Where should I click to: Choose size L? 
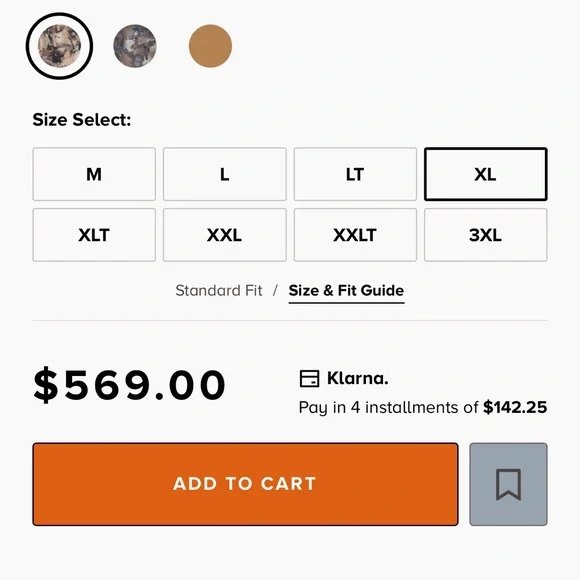(225, 174)
